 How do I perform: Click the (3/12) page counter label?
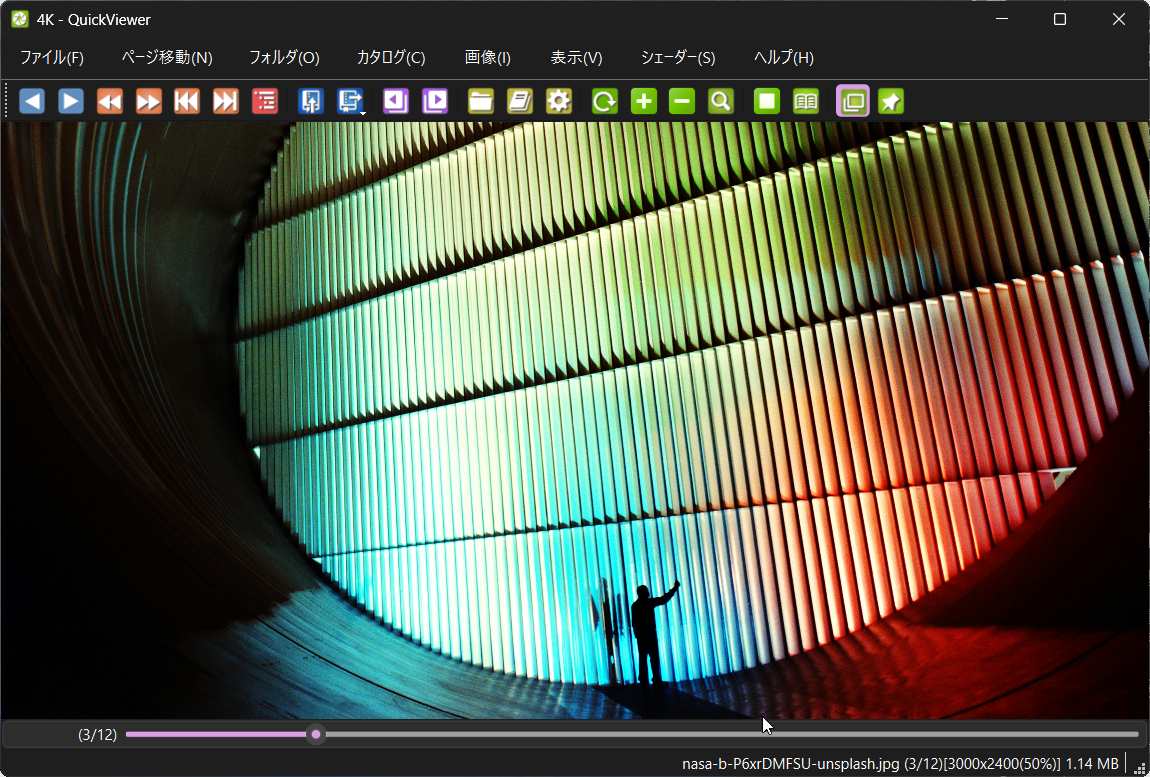click(x=98, y=734)
